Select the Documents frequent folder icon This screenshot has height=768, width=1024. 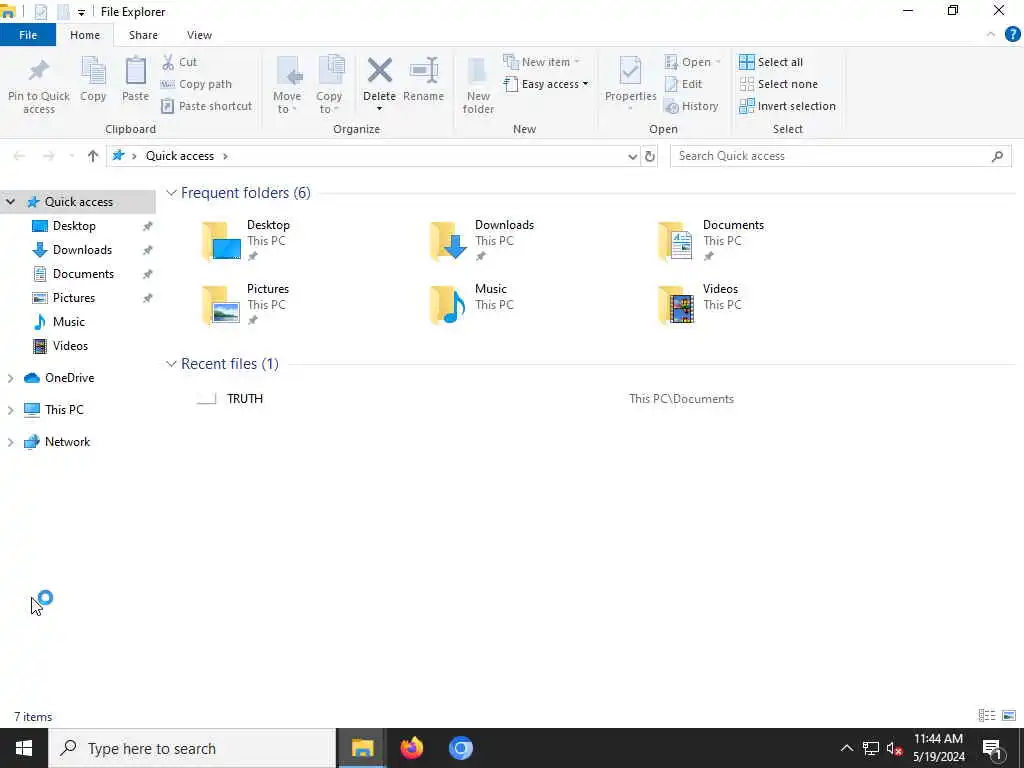[676, 241]
